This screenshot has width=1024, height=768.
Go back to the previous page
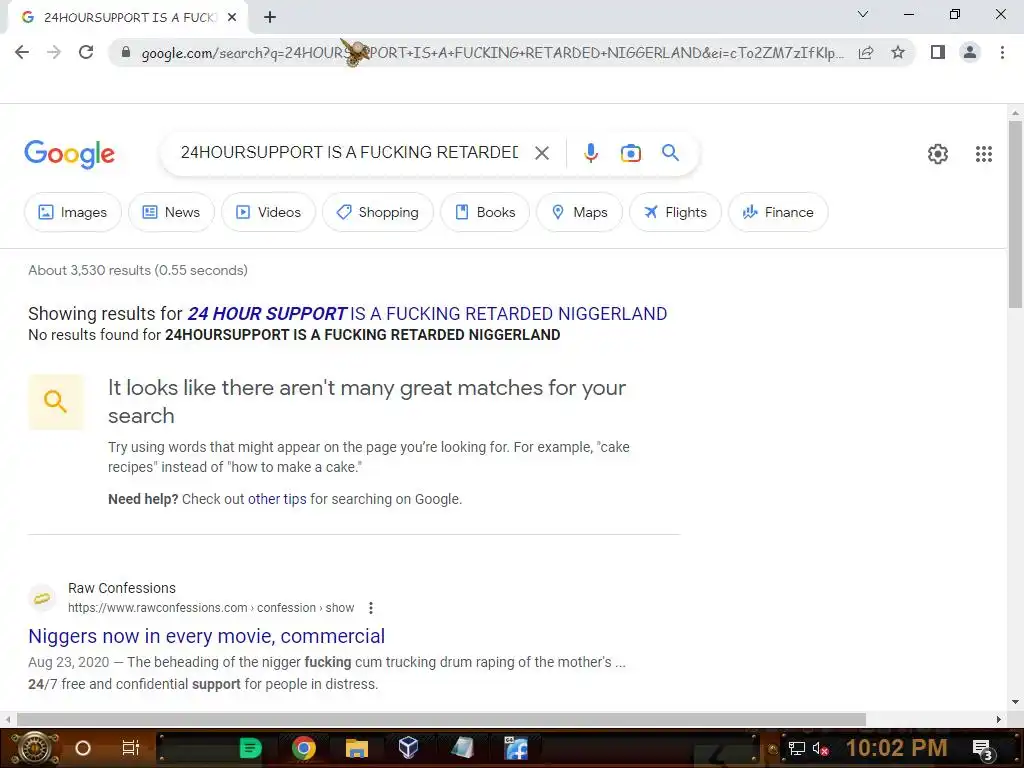point(22,52)
